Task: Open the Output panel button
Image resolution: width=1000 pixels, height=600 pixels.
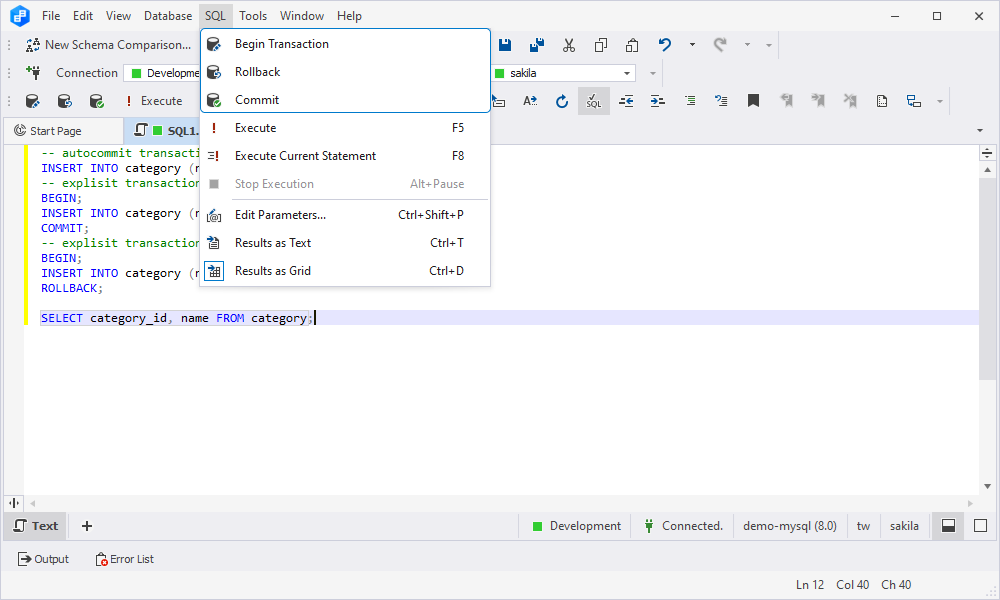Action: coord(43,559)
